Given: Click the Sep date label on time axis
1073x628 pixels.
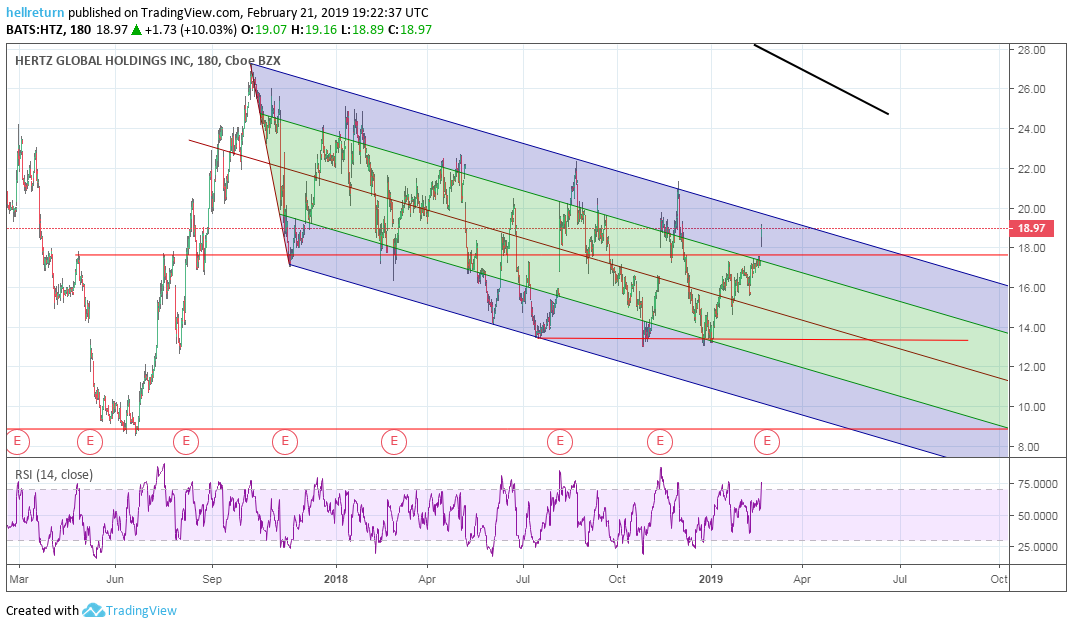Looking at the screenshot, I should [212, 579].
